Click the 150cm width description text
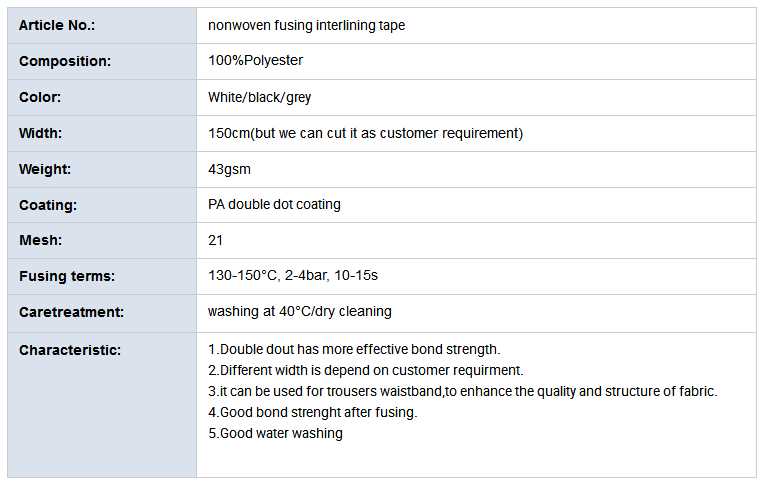768x486 pixels. coord(365,133)
